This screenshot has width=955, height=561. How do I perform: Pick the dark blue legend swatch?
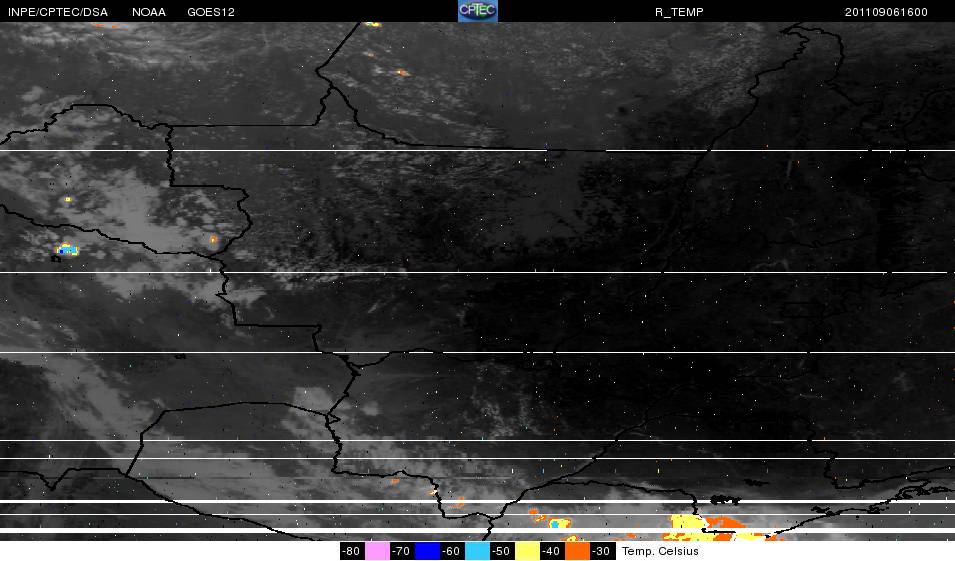[x=427, y=551]
